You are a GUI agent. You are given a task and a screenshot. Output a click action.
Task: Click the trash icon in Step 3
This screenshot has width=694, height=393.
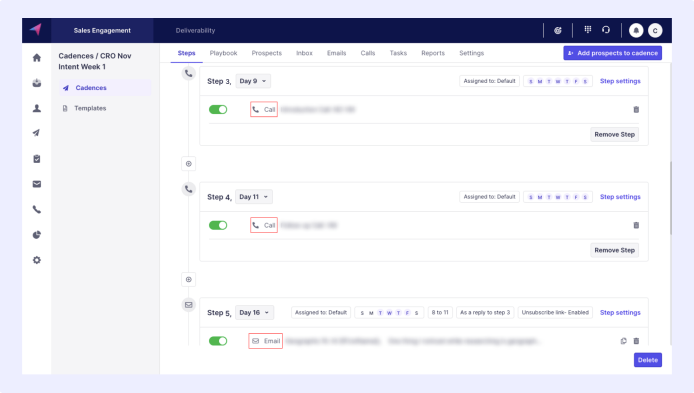coord(636,109)
